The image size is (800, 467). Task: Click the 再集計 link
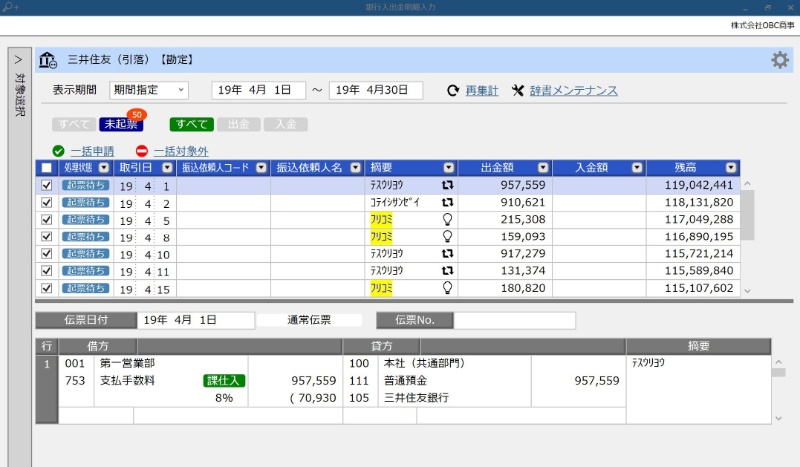[x=482, y=91]
